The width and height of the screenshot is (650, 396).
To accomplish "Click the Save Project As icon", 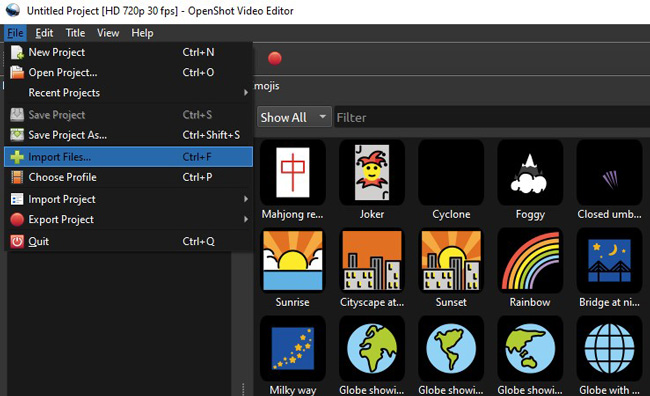I will [17, 135].
